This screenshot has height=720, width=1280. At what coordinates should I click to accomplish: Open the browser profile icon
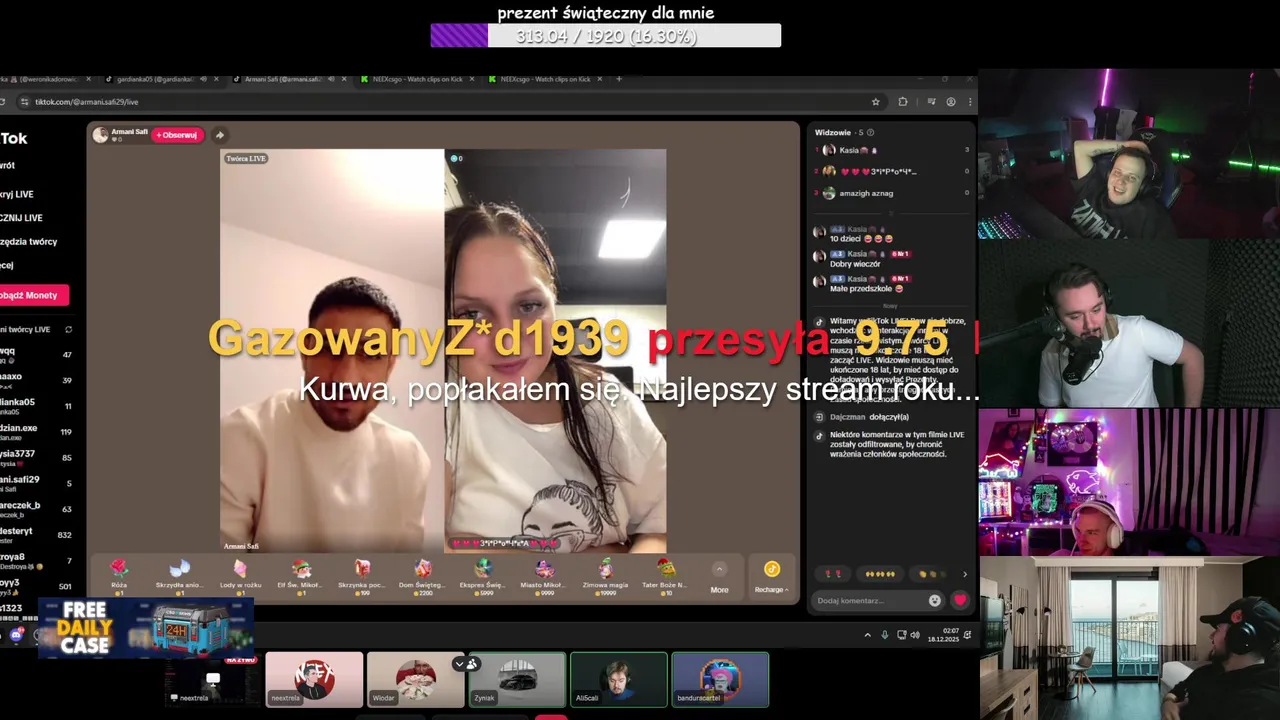pos(951,102)
